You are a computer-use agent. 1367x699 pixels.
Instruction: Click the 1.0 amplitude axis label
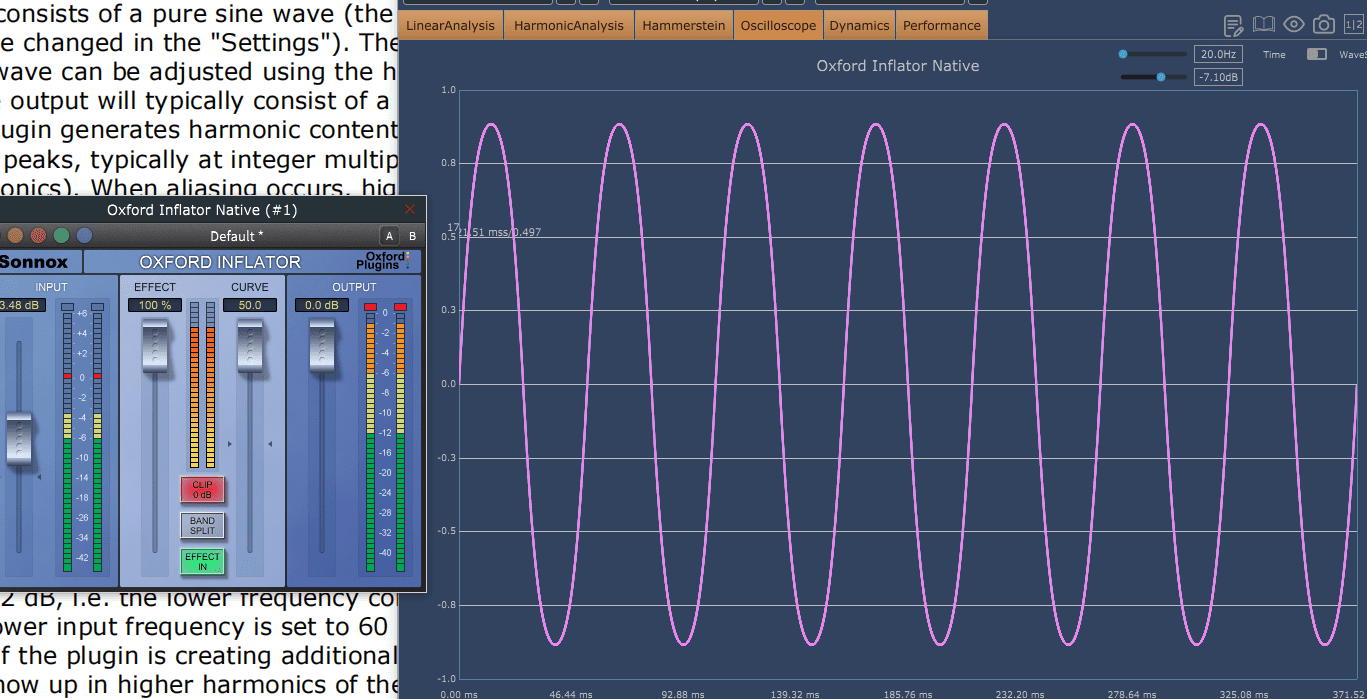click(448, 90)
